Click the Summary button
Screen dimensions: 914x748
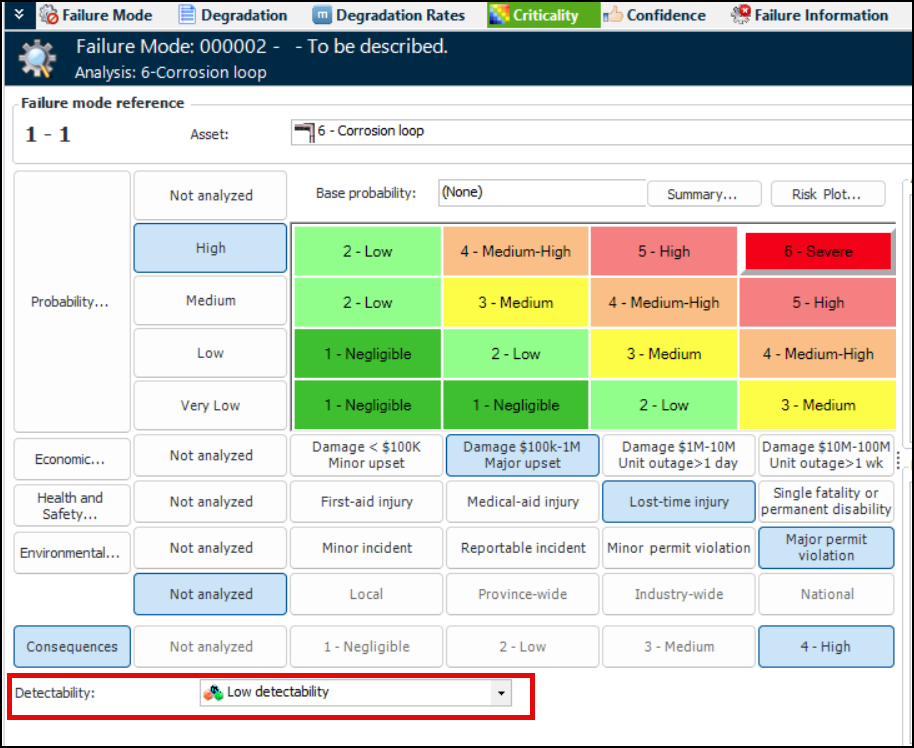(x=702, y=195)
